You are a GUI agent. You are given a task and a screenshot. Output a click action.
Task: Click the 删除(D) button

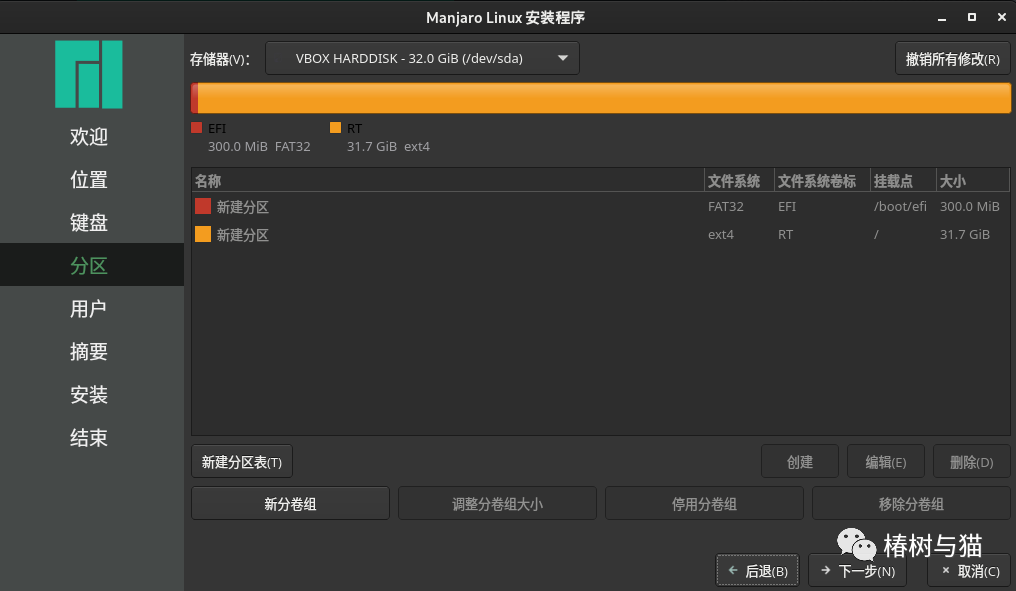(x=971, y=462)
